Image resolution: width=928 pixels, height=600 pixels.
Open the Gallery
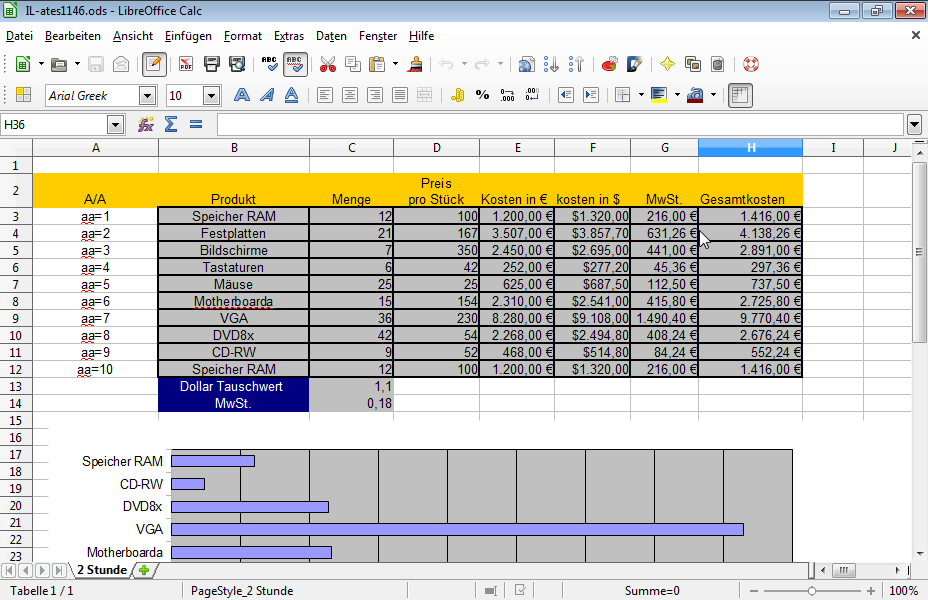[x=692, y=64]
